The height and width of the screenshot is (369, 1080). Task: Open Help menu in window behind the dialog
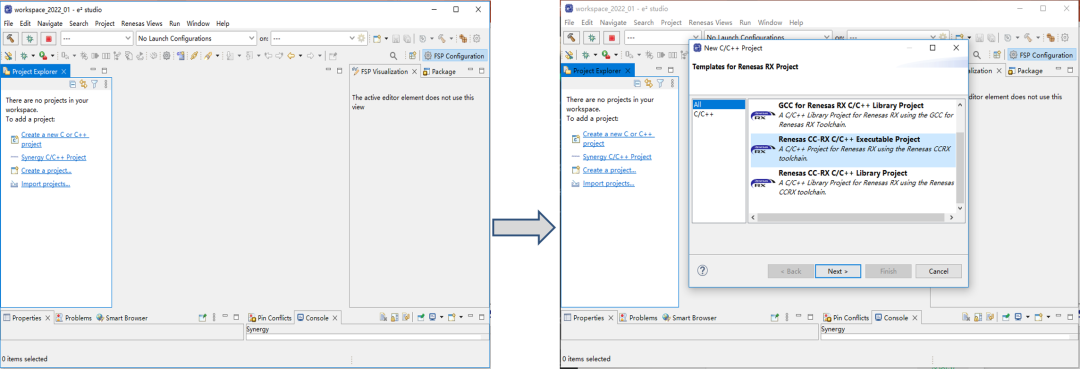click(x=796, y=23)
